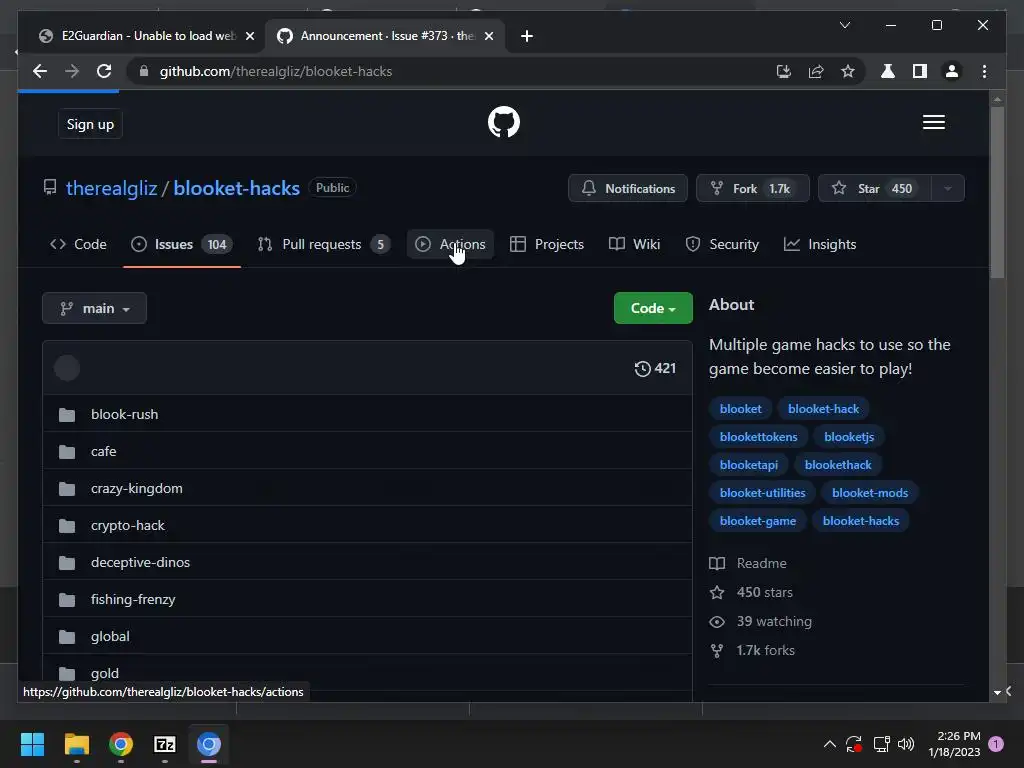Click the page vertical scrollbar thumb

[x=997, y=193]
